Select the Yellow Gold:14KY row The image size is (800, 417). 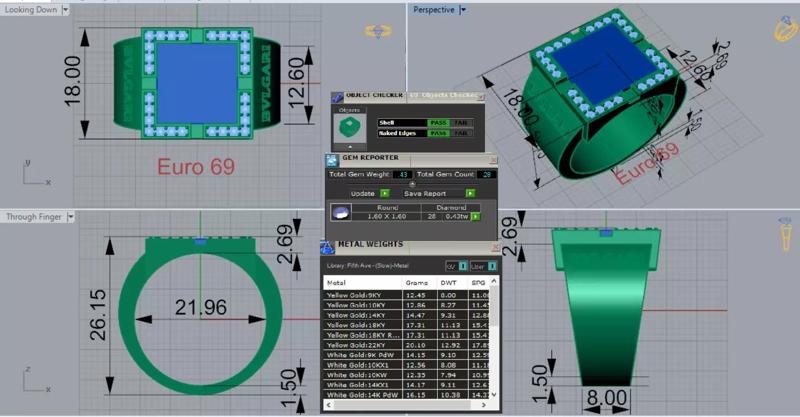pos(406,315)
